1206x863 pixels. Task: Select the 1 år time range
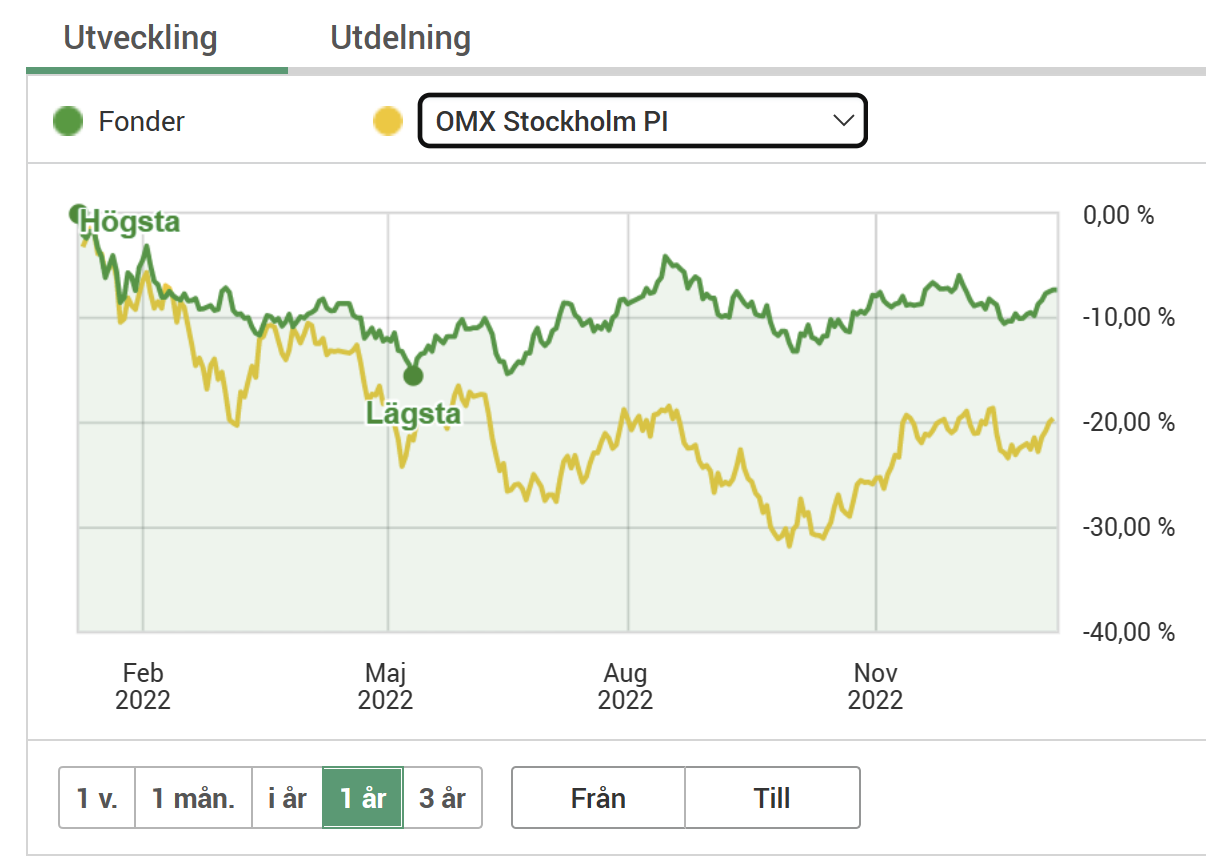click(362, 798)
